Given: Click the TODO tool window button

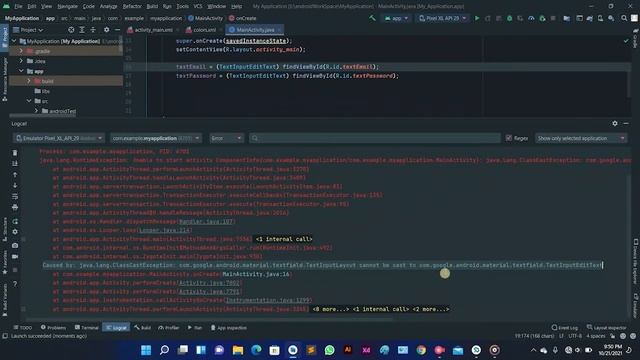Looking at the screenshot, I should click(x=22, y=327).
